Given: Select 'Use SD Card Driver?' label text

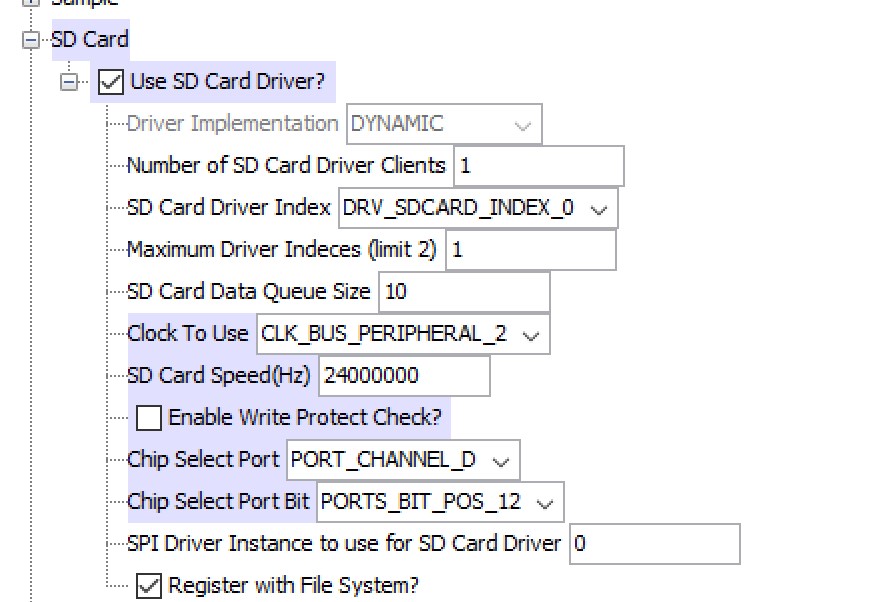Looking at the screenshot, I should click(x=227, y=82).
